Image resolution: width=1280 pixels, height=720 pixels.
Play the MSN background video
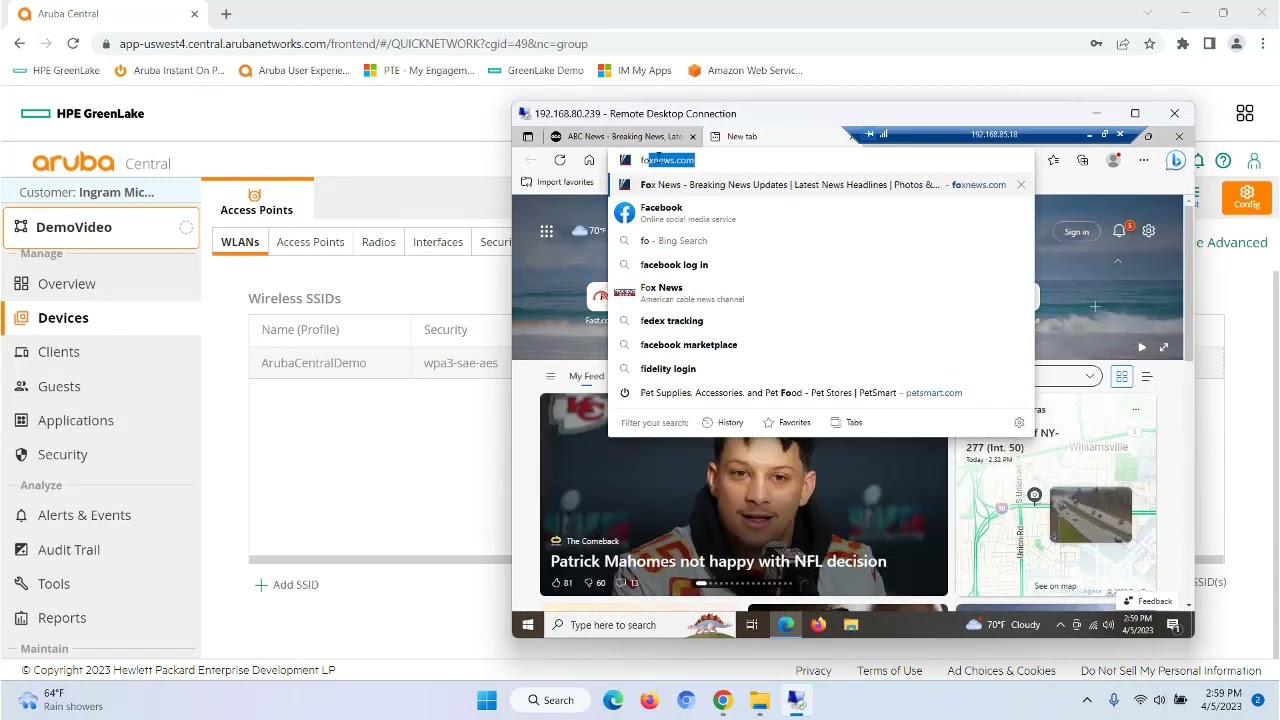[x=1142, y=347]
